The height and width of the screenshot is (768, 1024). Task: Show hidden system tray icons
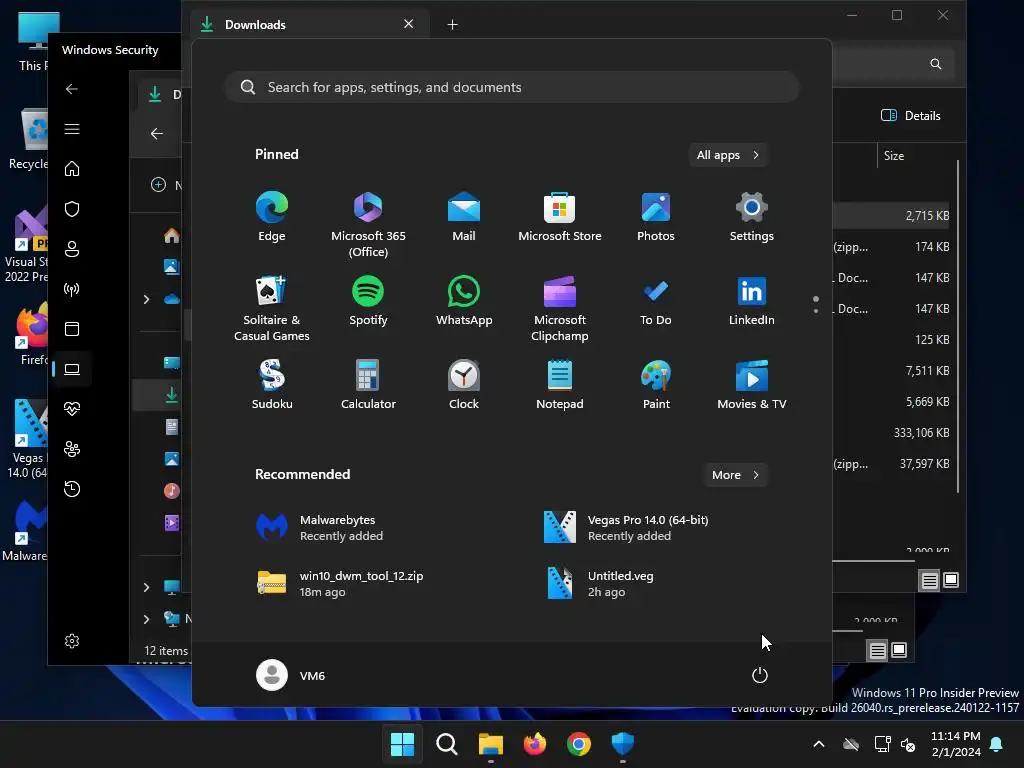tap(818, 744)
